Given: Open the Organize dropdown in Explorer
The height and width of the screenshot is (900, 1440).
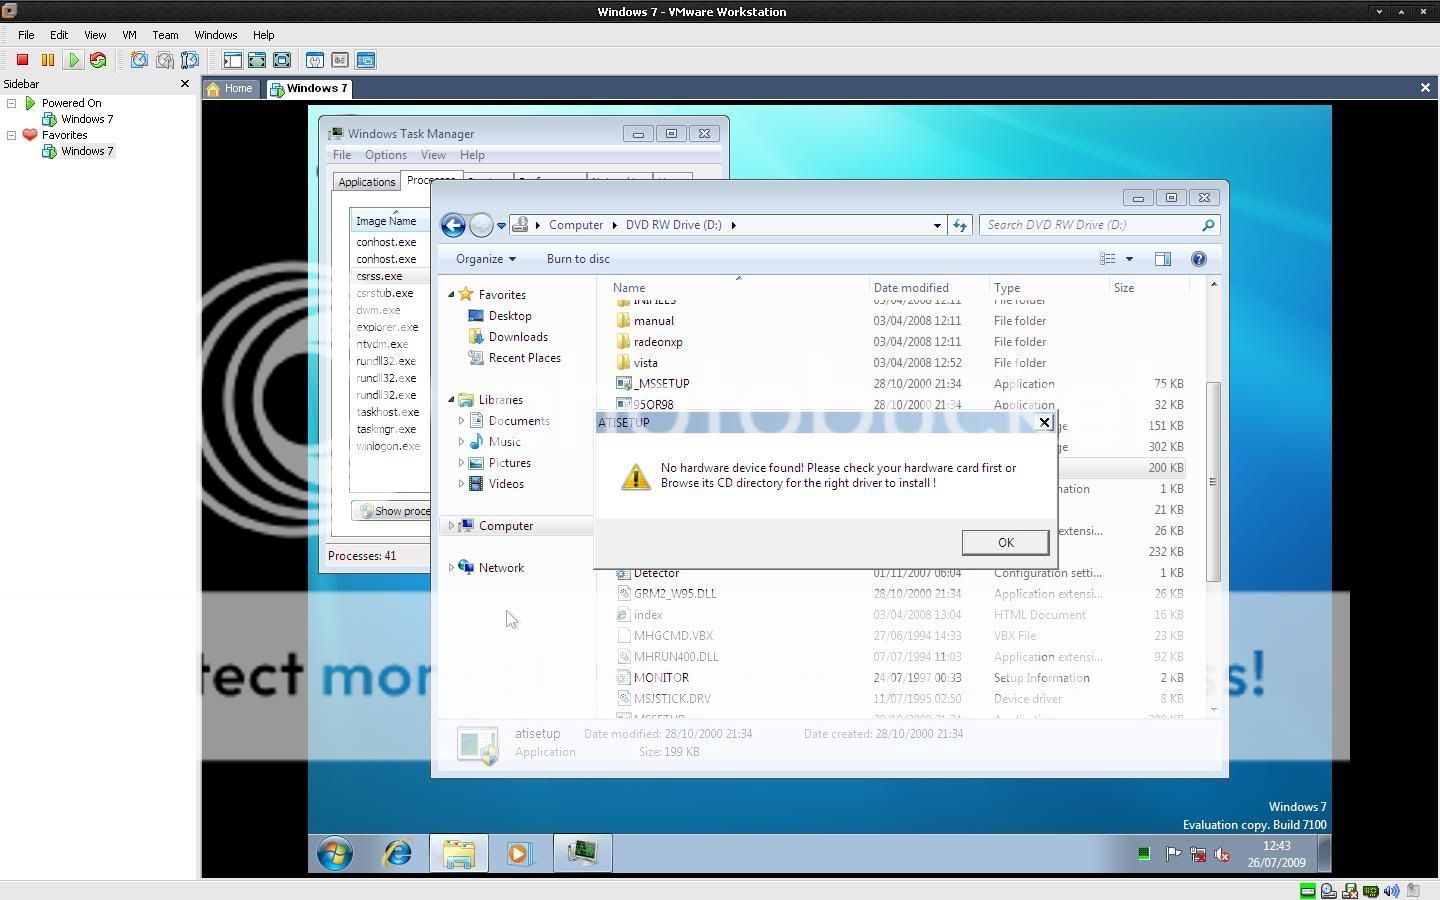Looking at the screenshot, I should [485, 259].
